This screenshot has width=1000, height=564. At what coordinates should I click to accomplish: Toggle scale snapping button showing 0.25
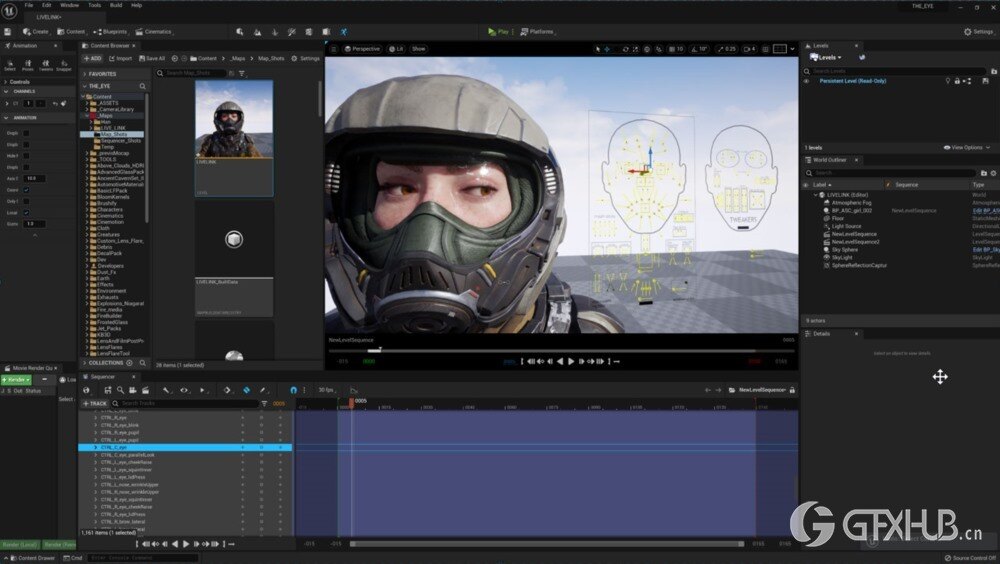point(726,48)
